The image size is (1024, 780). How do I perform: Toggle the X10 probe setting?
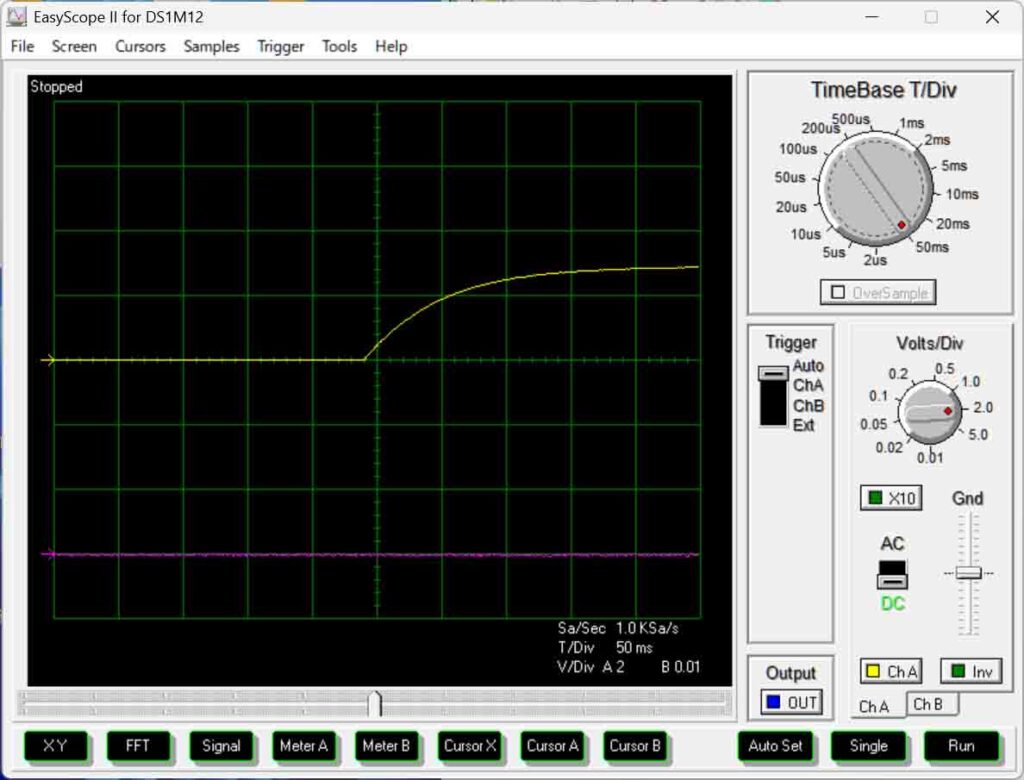pyautogui.click(x=891, y=498)
